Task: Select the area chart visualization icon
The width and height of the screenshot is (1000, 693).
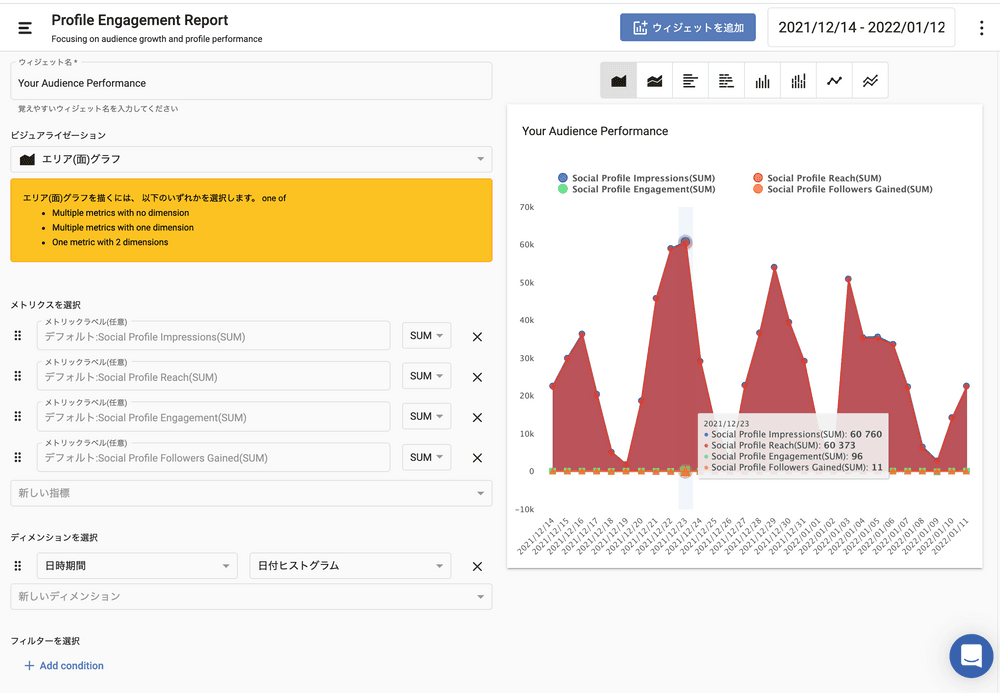Action: pyautogui.click(x=619, y=81)
